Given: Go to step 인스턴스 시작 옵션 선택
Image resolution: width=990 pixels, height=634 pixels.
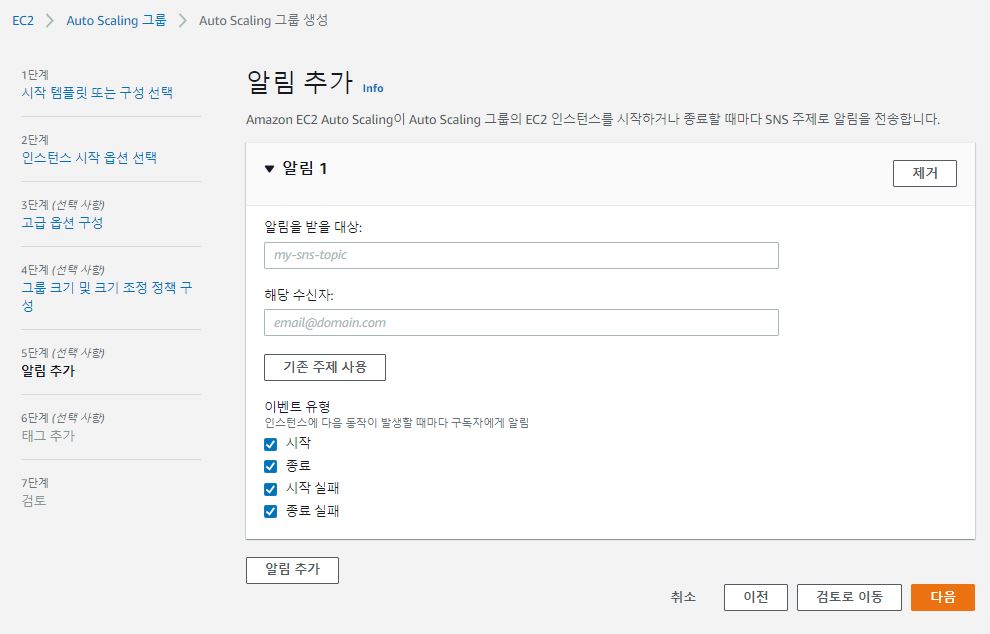Looking at the screenshot, I should [x=89, y=158].
